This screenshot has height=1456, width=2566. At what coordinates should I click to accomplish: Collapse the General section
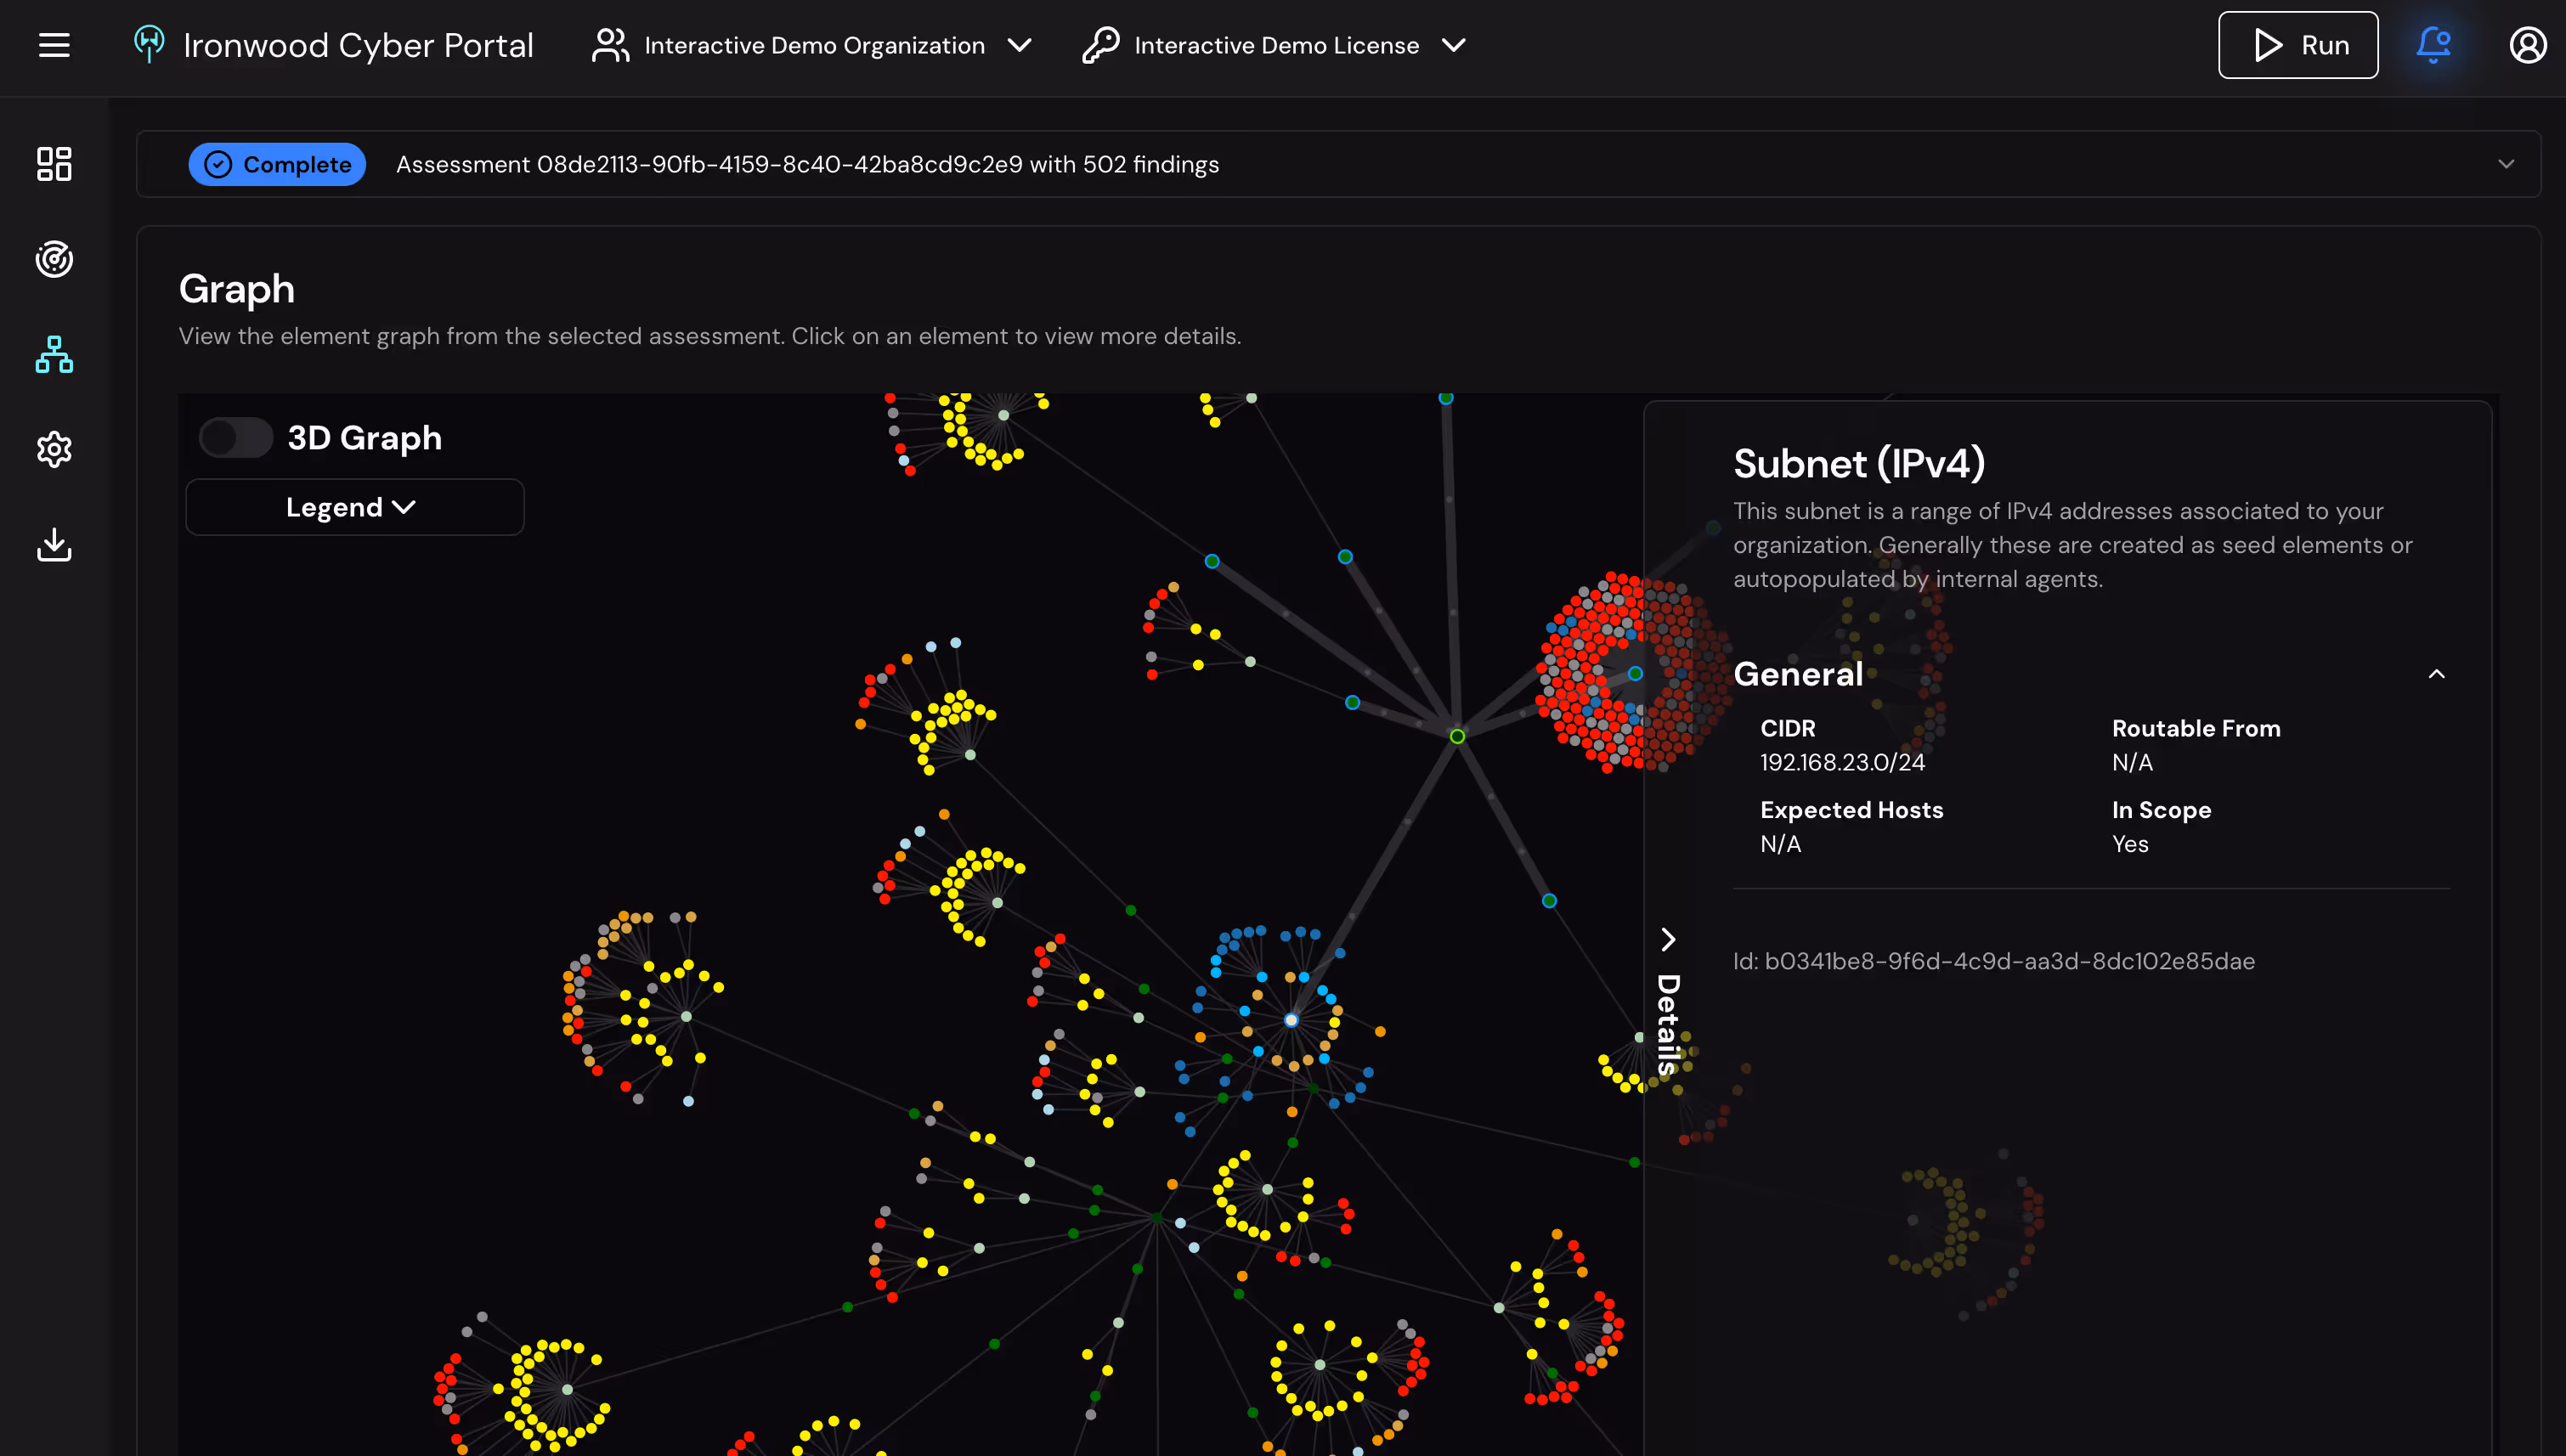(x=2436, y=674)
